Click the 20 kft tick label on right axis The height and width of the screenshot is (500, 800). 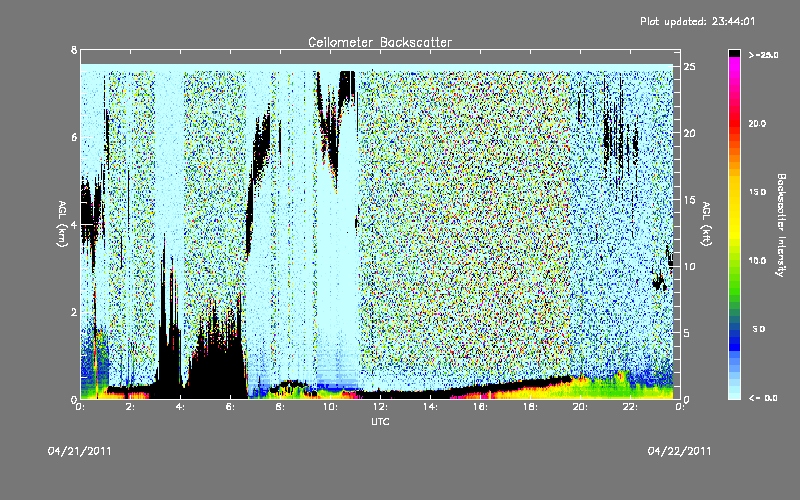pos(689,133)
